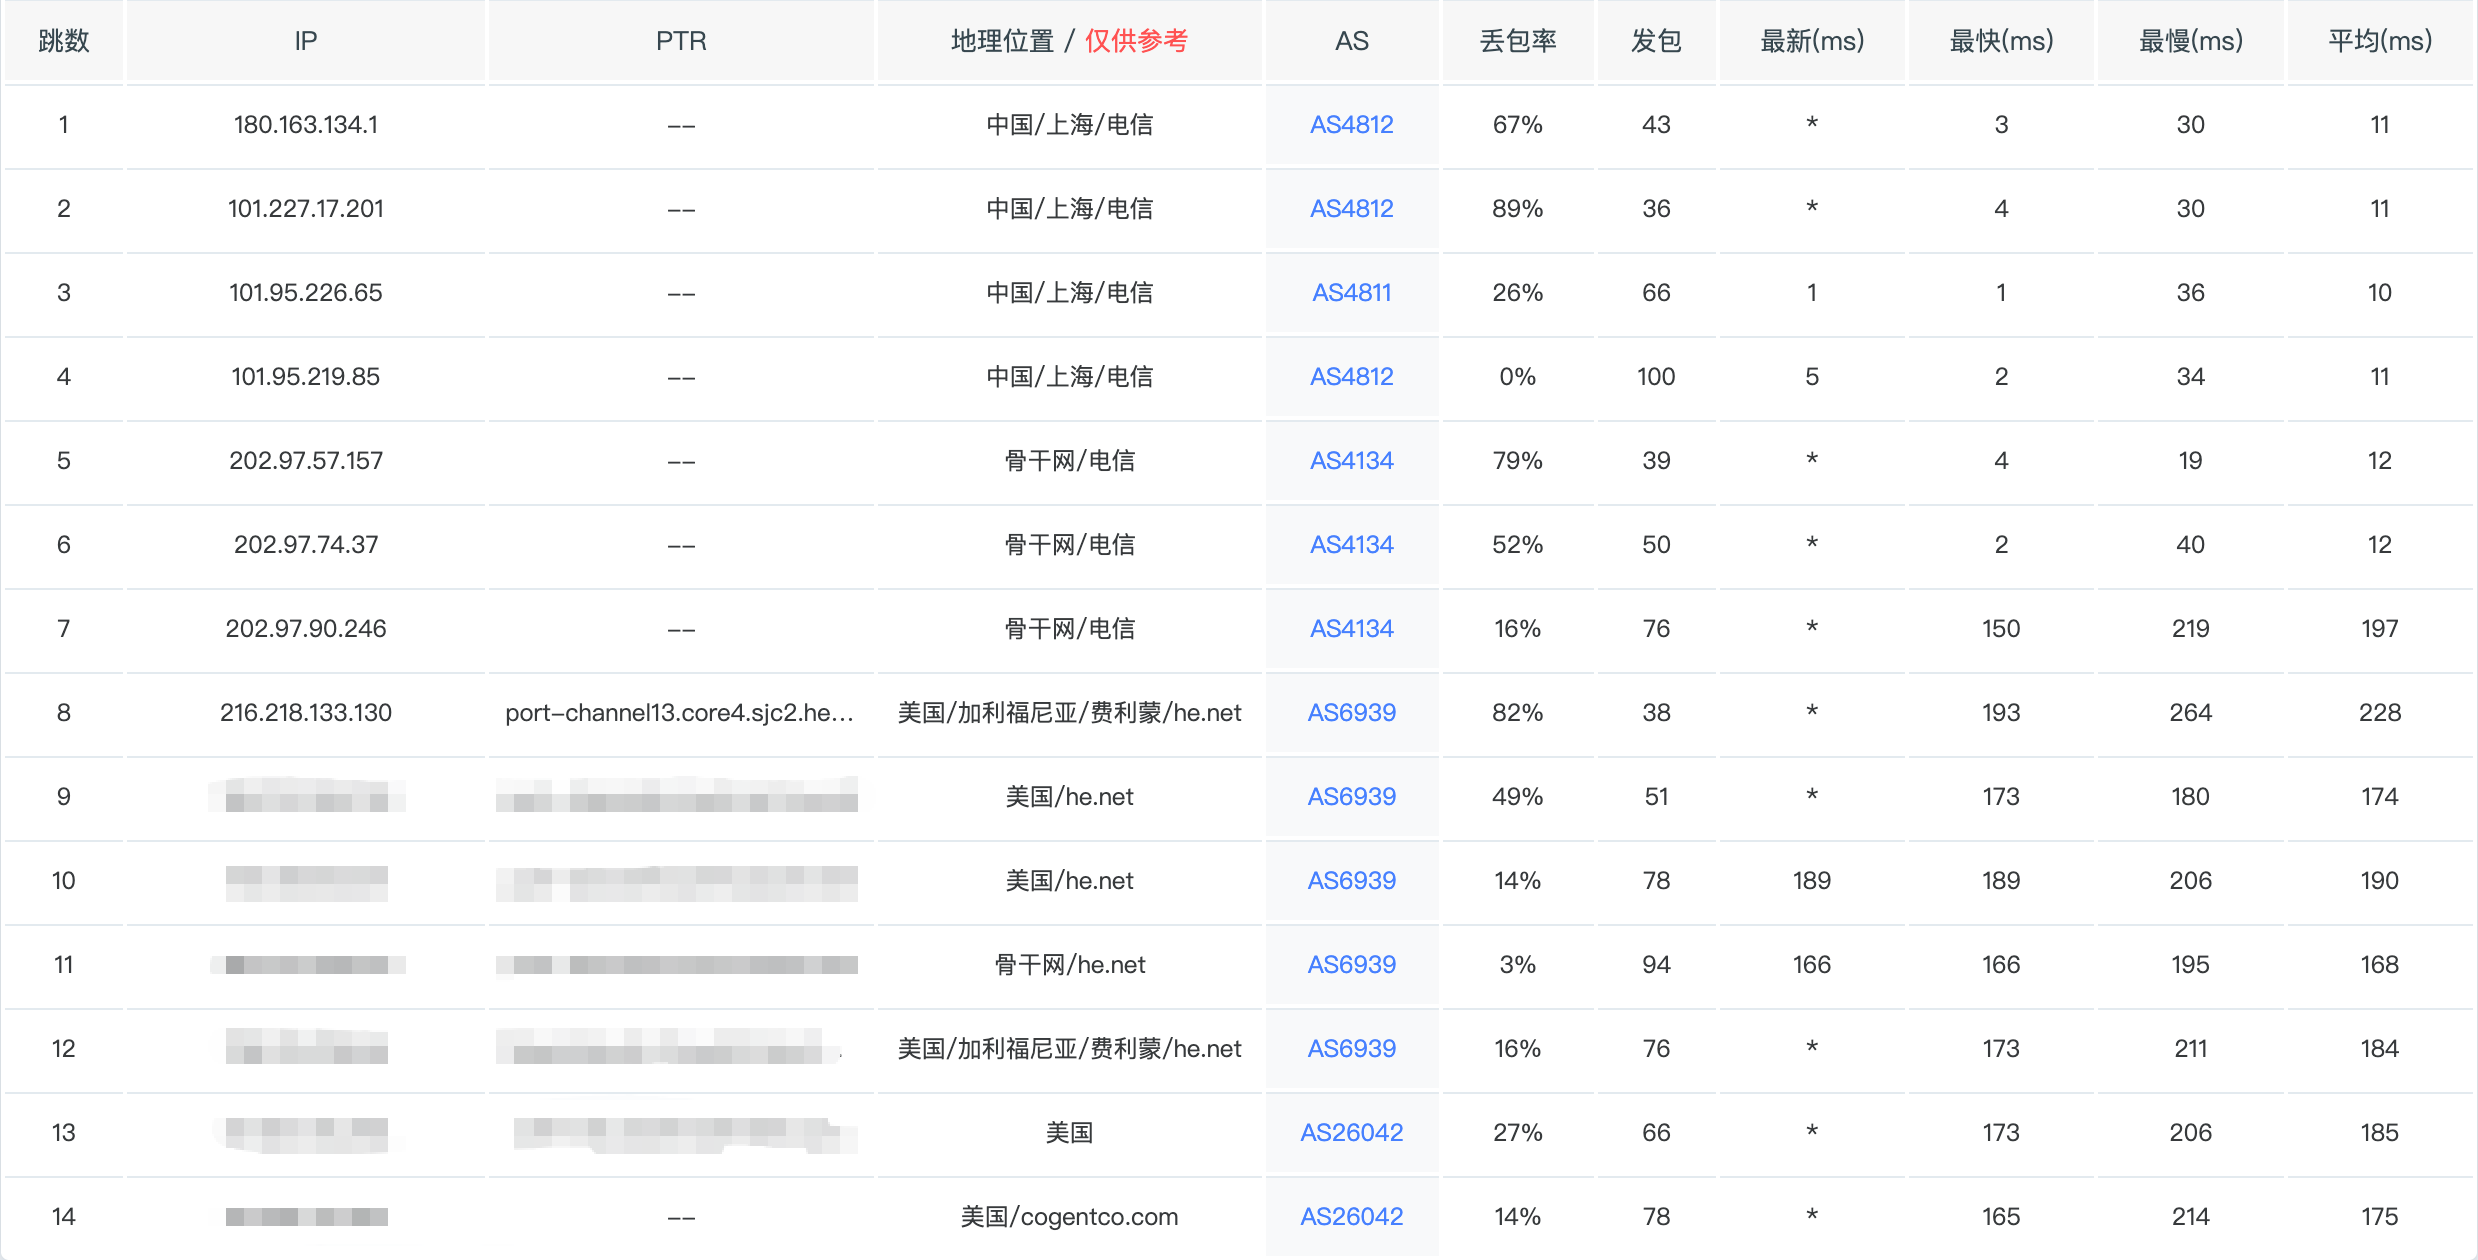Click the 发包 column header
This screenshot has height=1260, width=2478.
(x=1656, y=41)
